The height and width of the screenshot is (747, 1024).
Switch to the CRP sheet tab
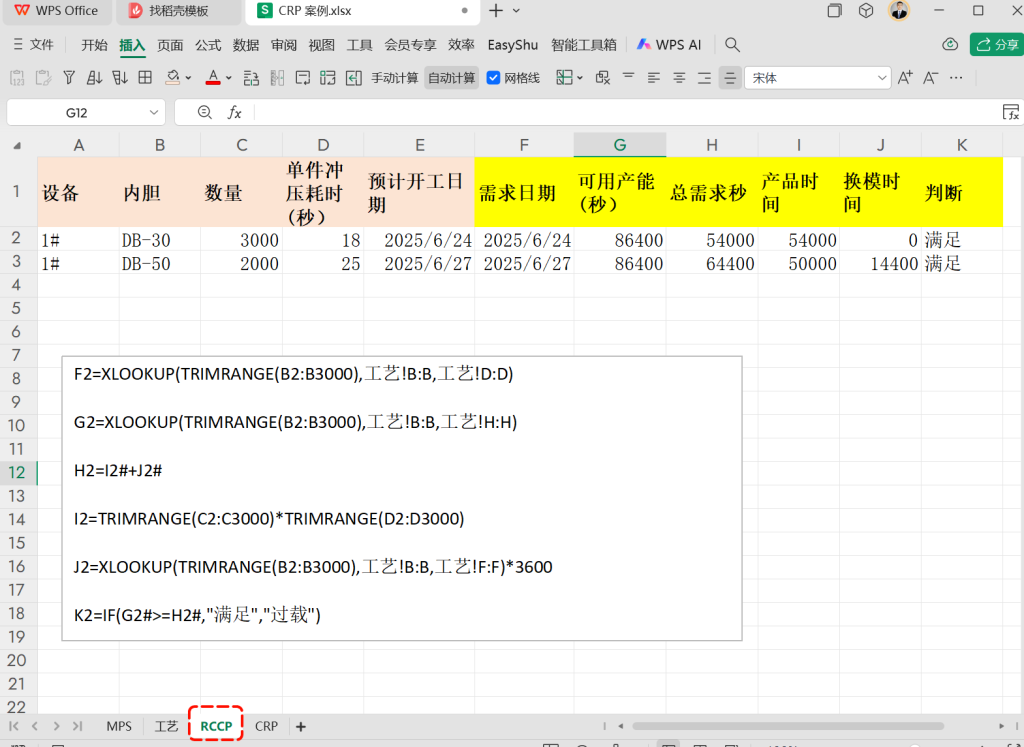coord(266,726)
